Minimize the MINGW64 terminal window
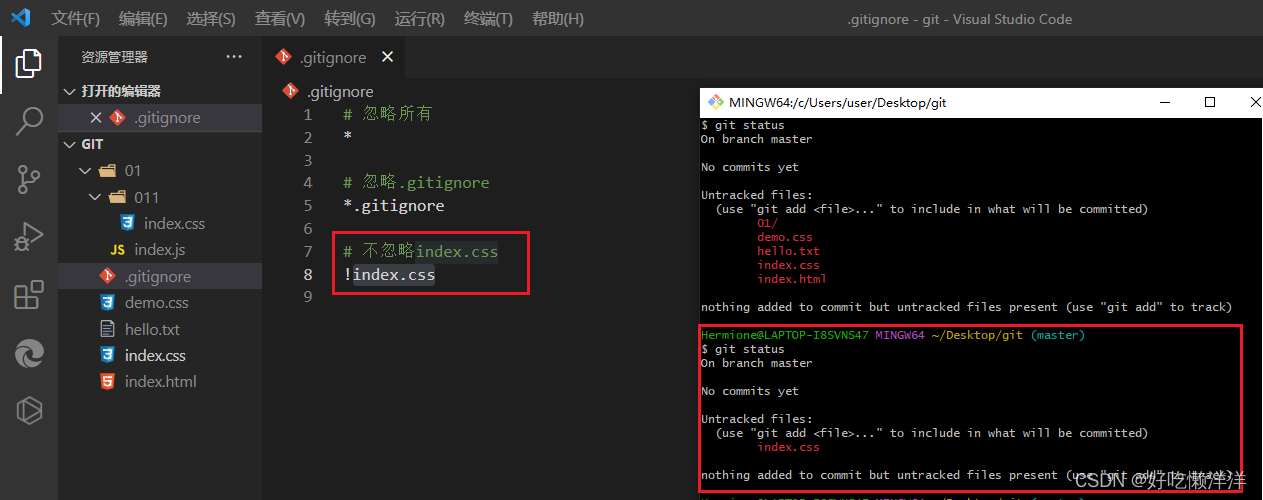 point(1164,102)
